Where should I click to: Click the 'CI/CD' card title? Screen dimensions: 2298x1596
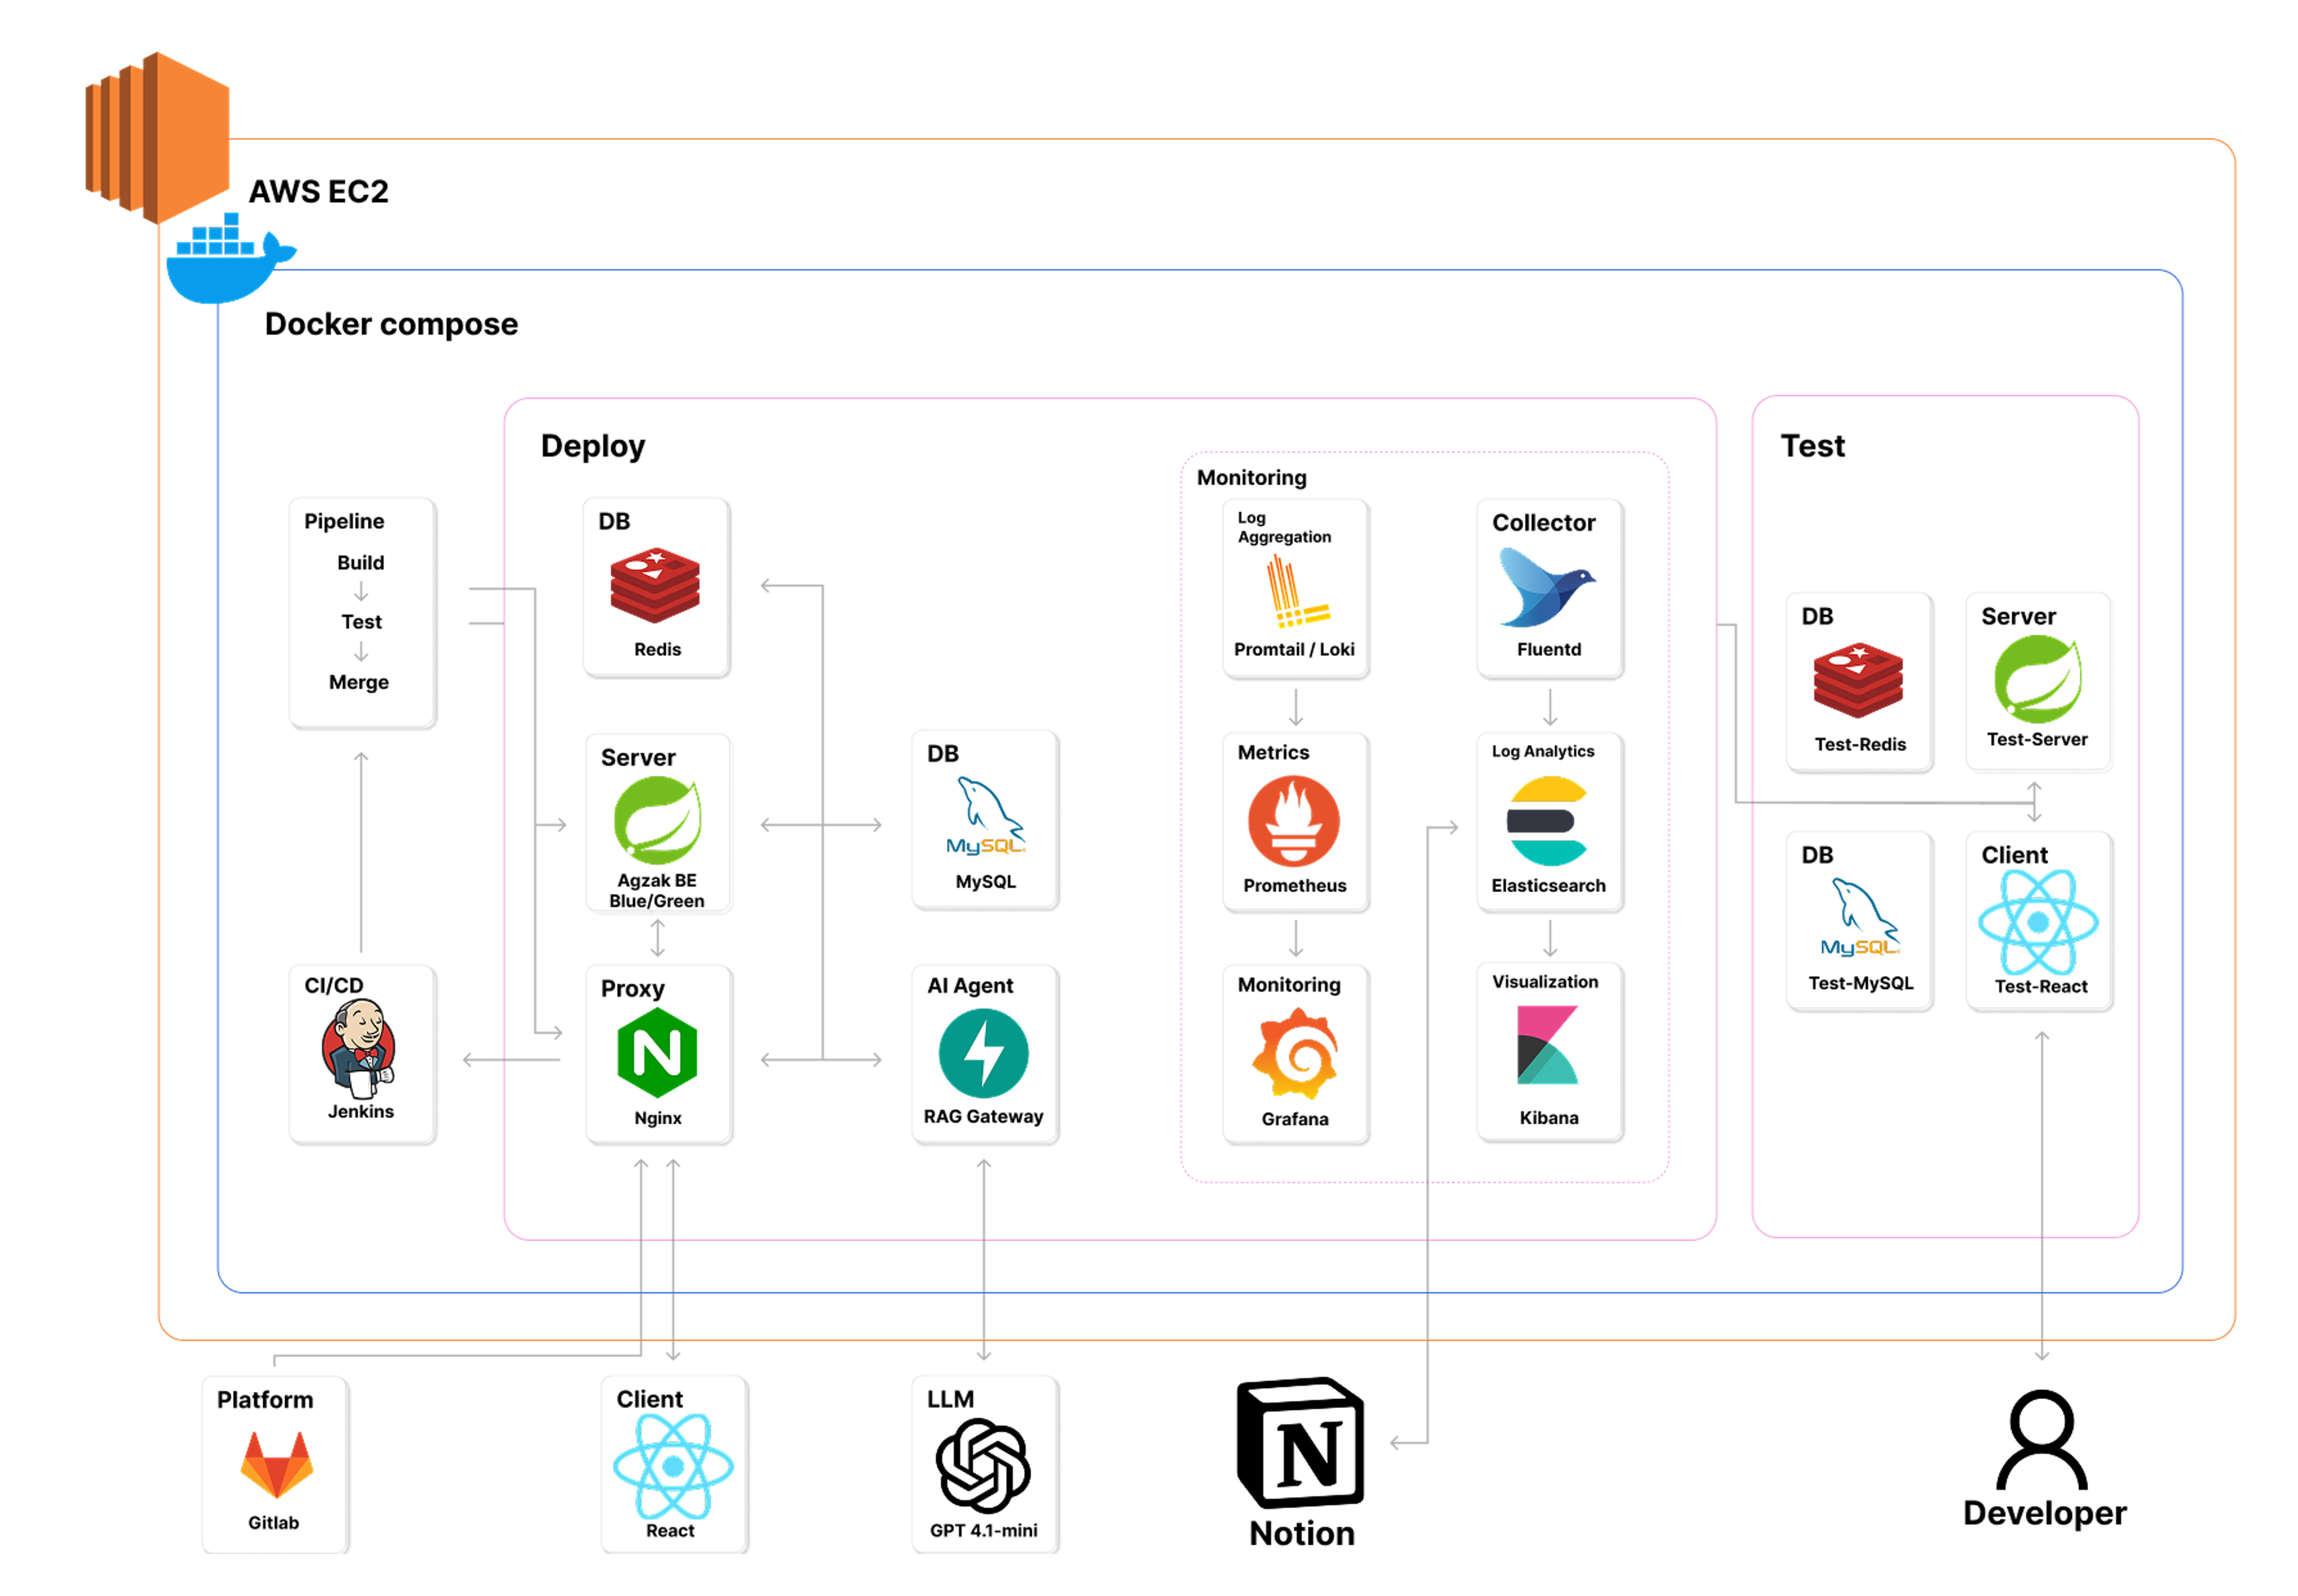[333, 985]
